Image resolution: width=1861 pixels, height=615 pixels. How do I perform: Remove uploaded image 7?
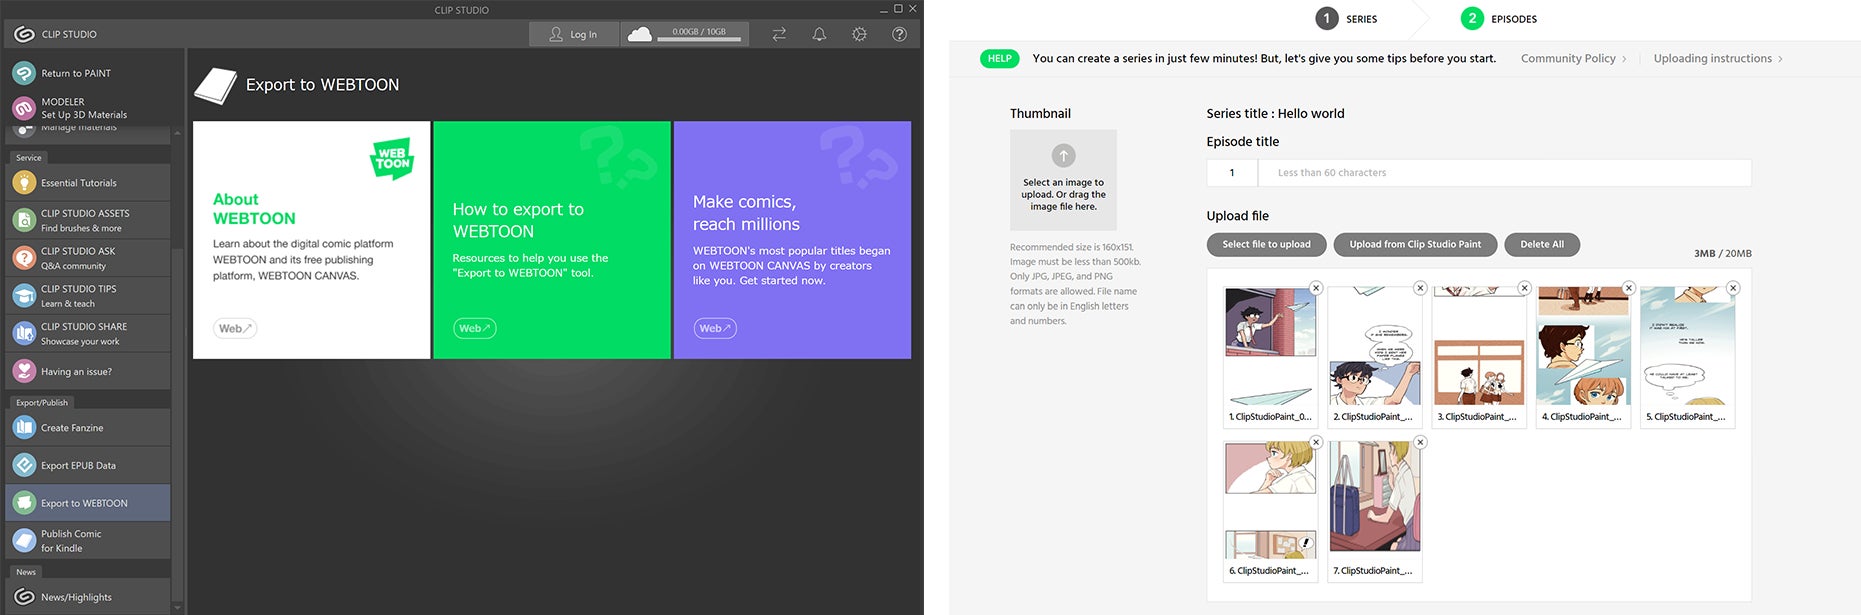click(x=1420, y=442)
